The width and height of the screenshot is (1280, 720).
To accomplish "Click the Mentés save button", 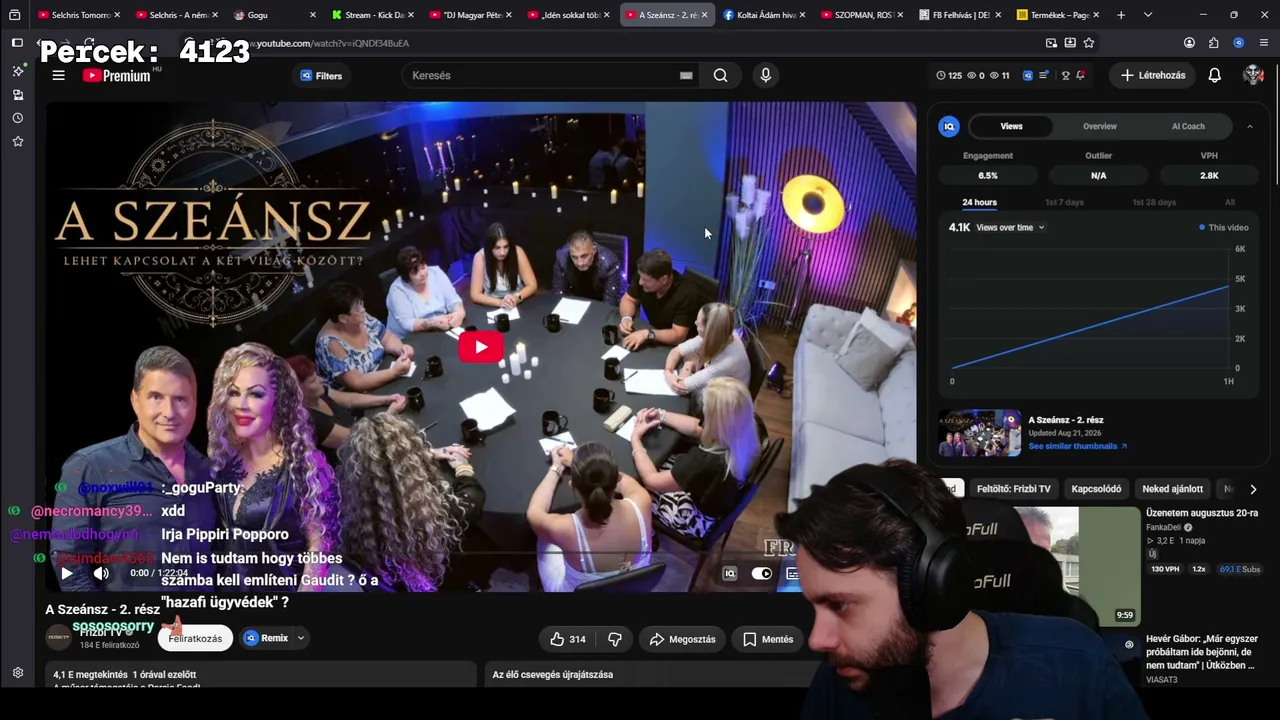I will 767,639.
